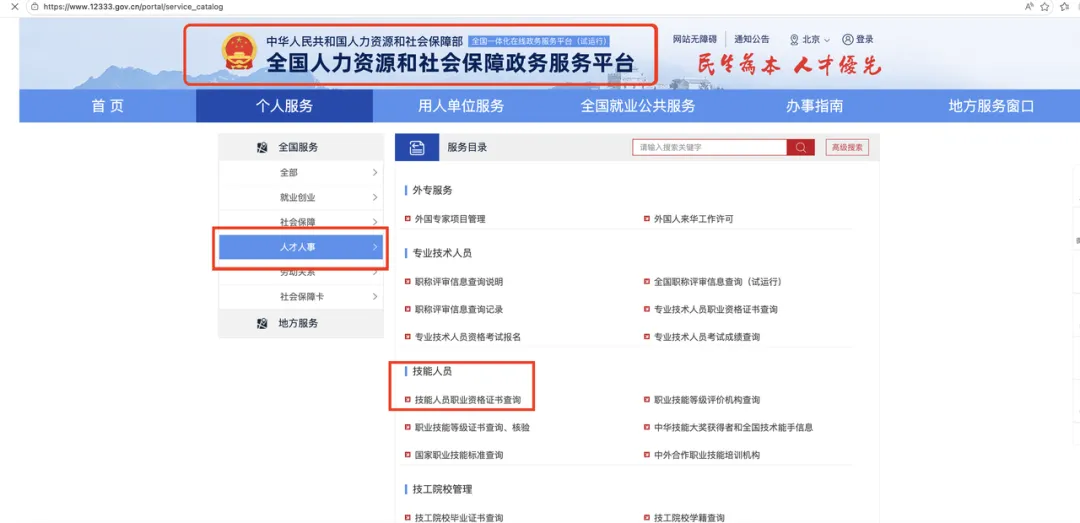Open the 通知公告 link
The height and width of the screenshot is (523, 1080).
tap(752, 40)
